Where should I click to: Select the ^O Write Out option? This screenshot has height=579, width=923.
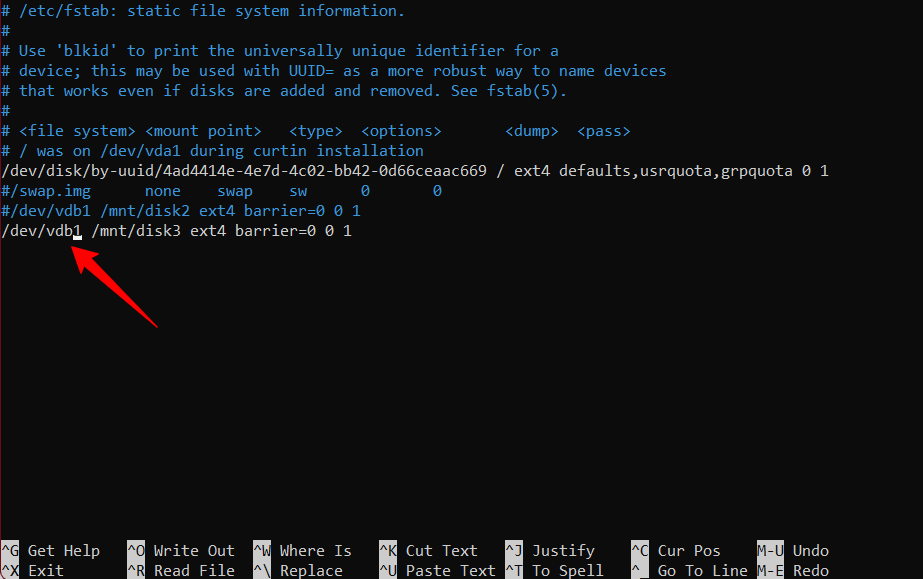tap(181, 551)
